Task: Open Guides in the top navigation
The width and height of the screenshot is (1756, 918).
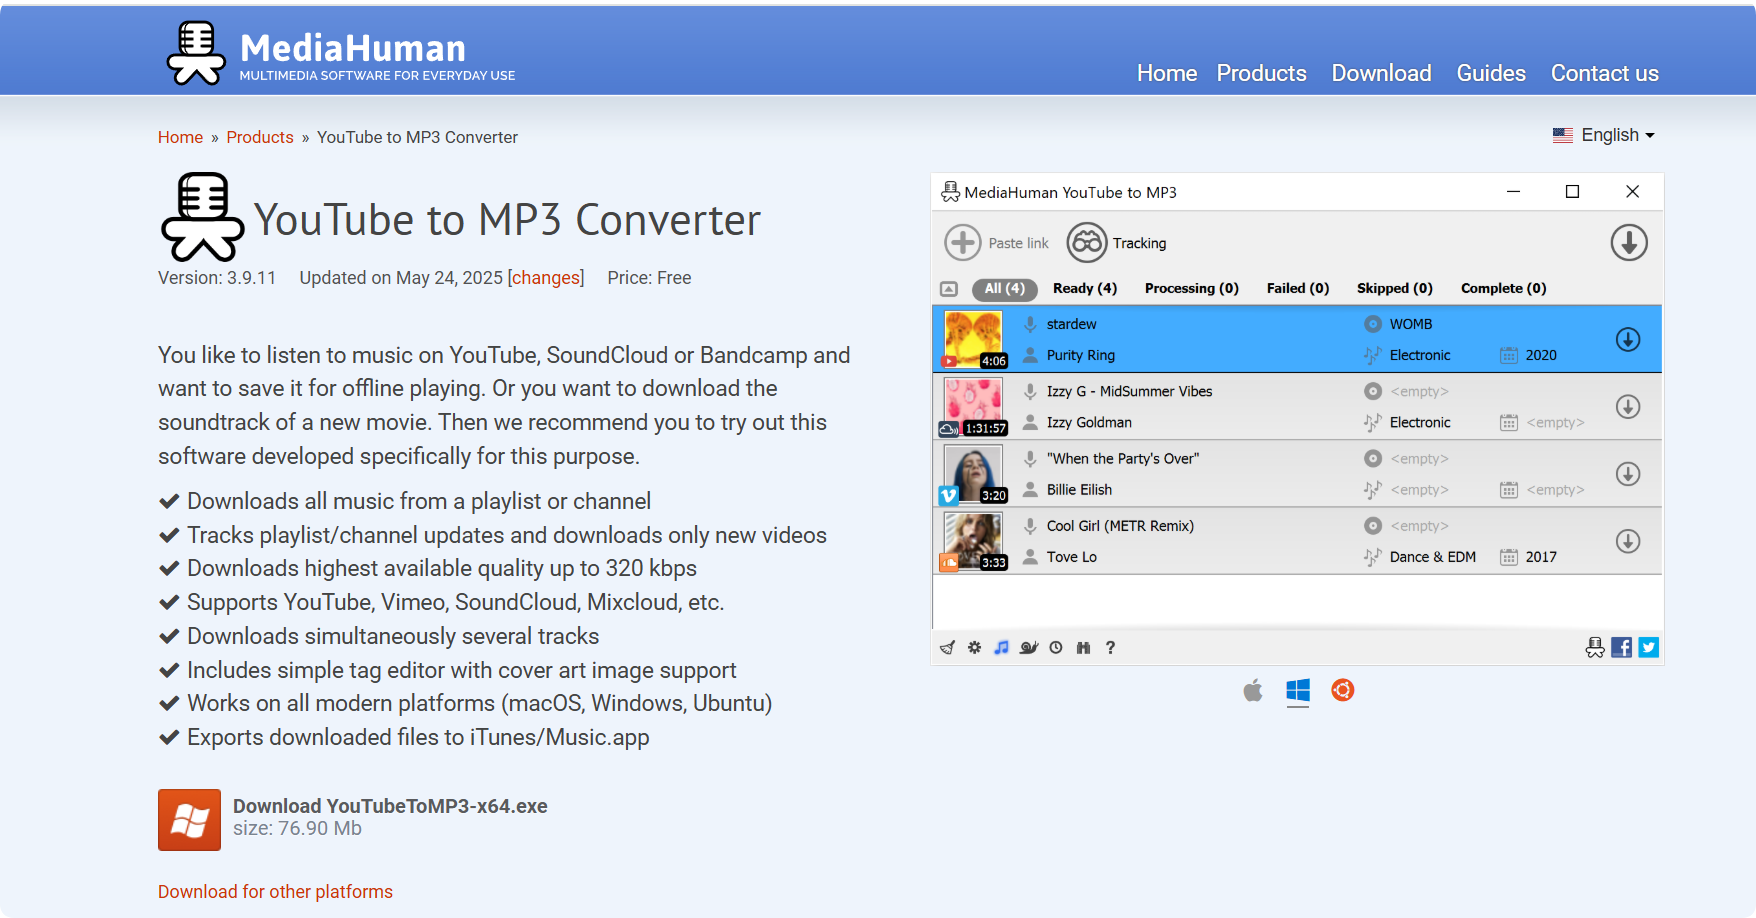Action: [1491, 73]
